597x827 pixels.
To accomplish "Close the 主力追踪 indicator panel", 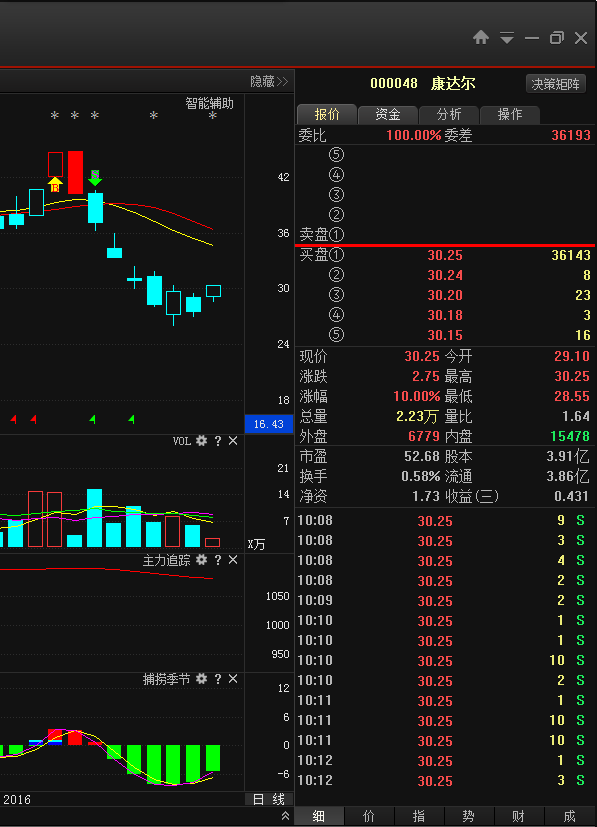I will click(233, 560).
